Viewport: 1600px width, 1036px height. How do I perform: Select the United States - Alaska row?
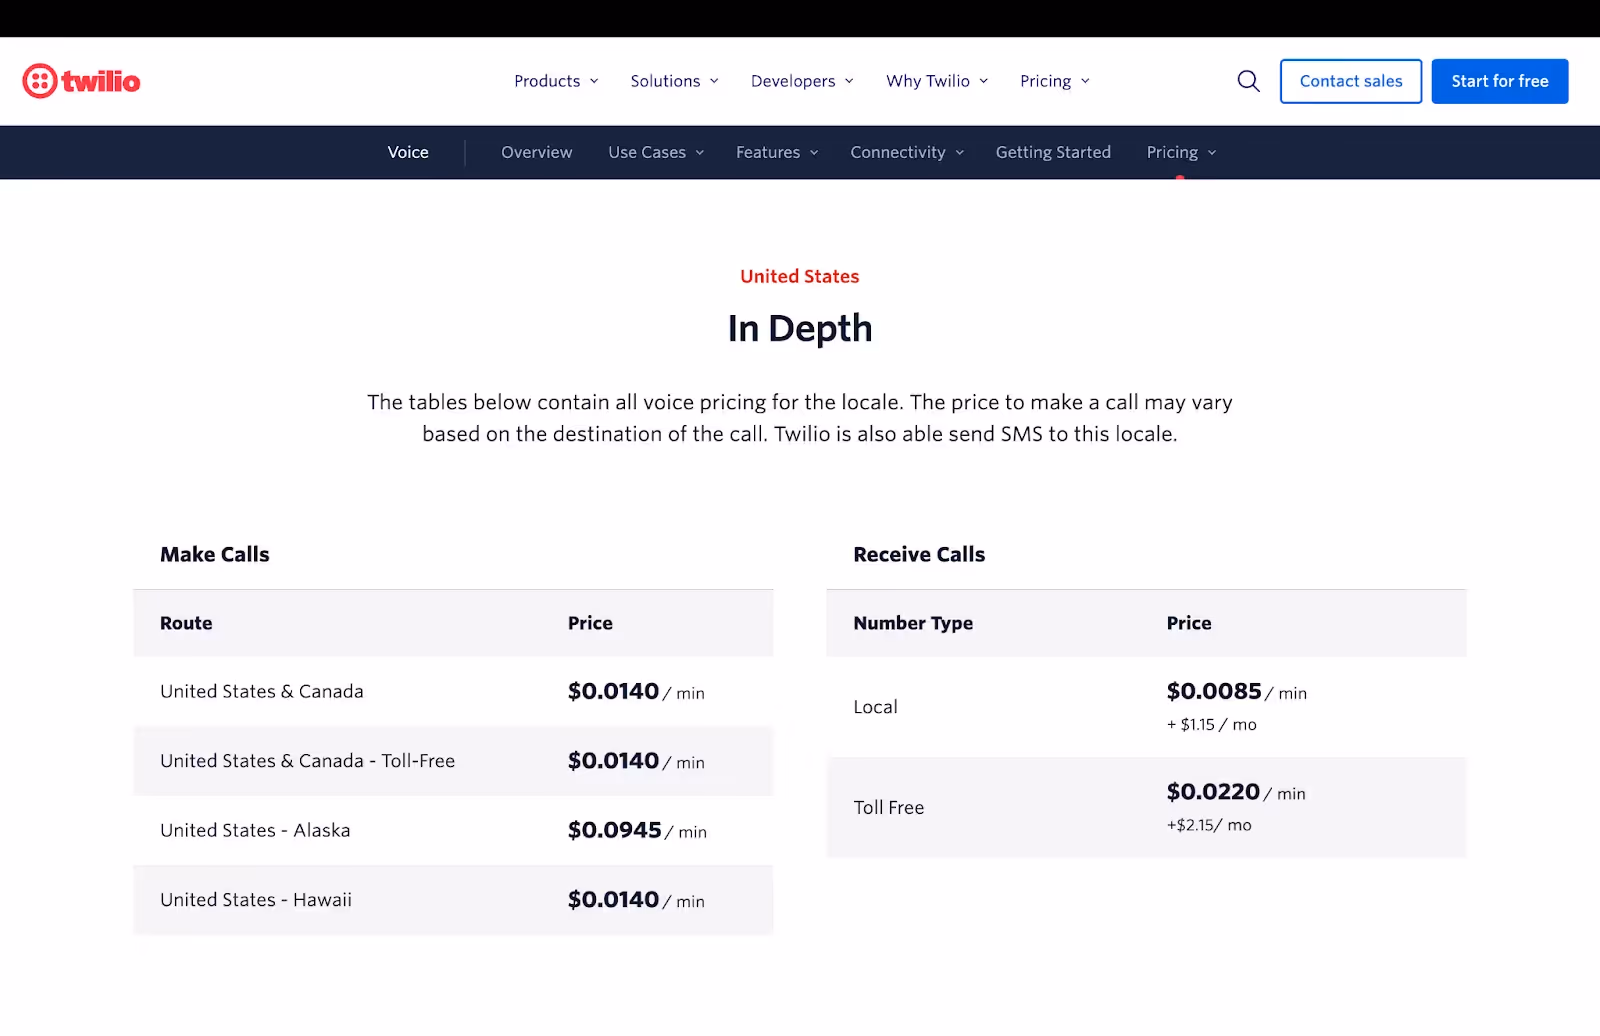(x=453, y=830)
